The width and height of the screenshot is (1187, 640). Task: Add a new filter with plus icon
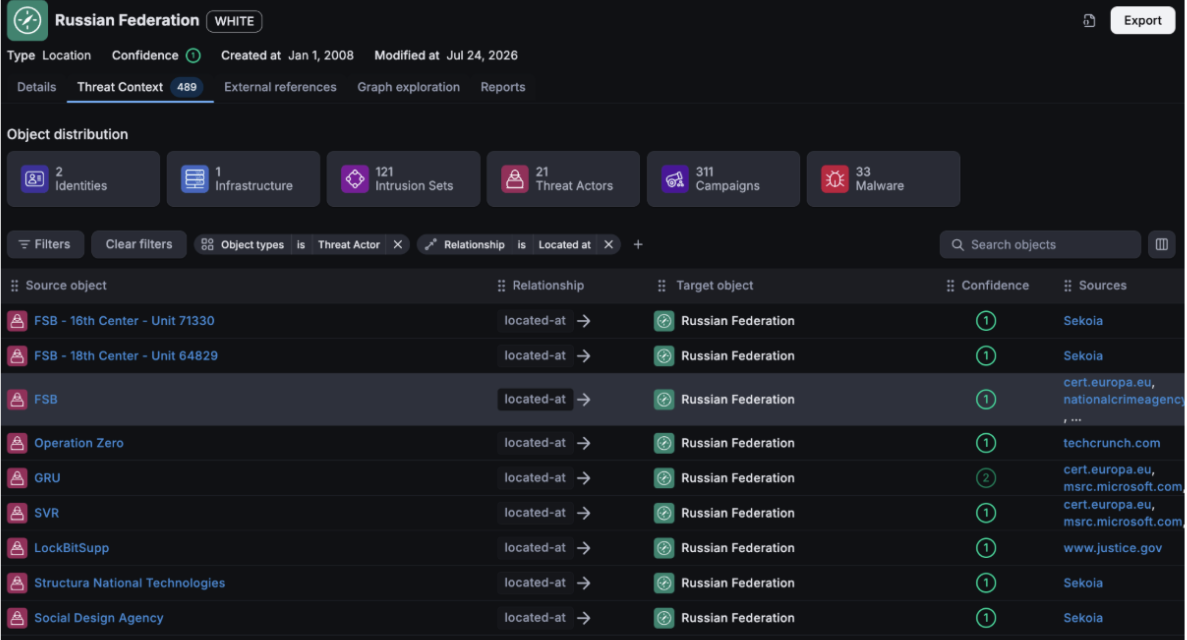637,245
